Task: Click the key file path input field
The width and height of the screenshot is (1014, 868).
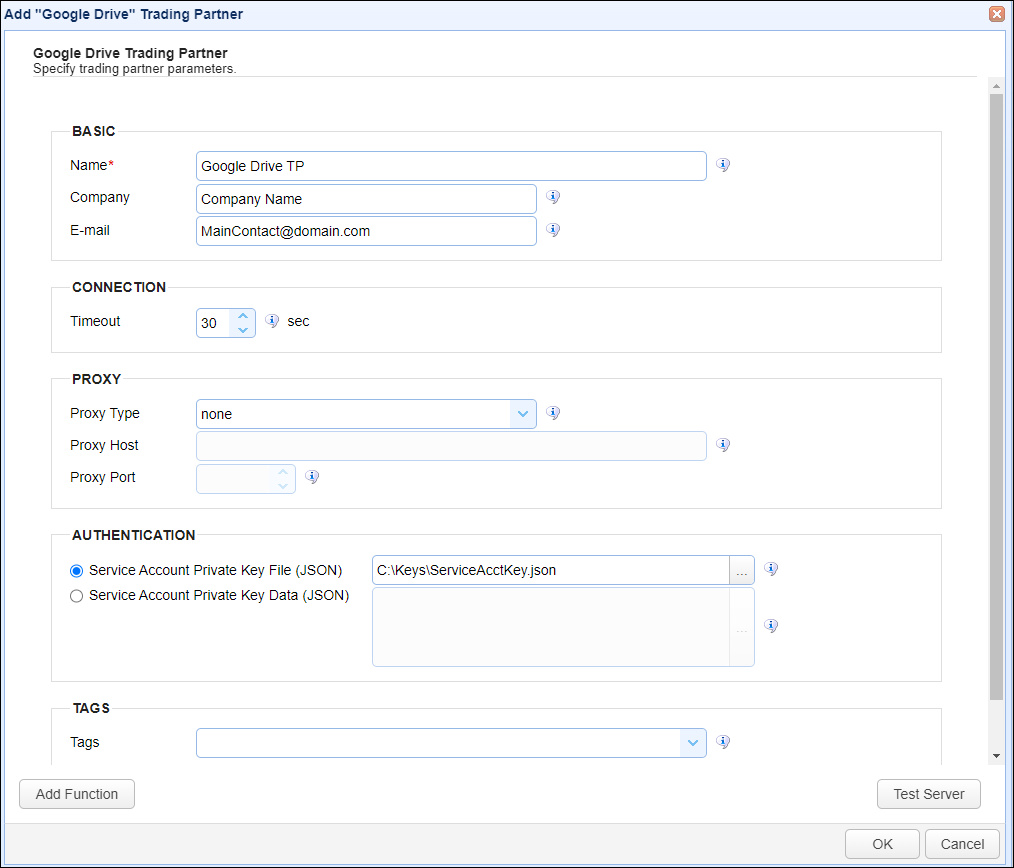Action: pos(551,570)
